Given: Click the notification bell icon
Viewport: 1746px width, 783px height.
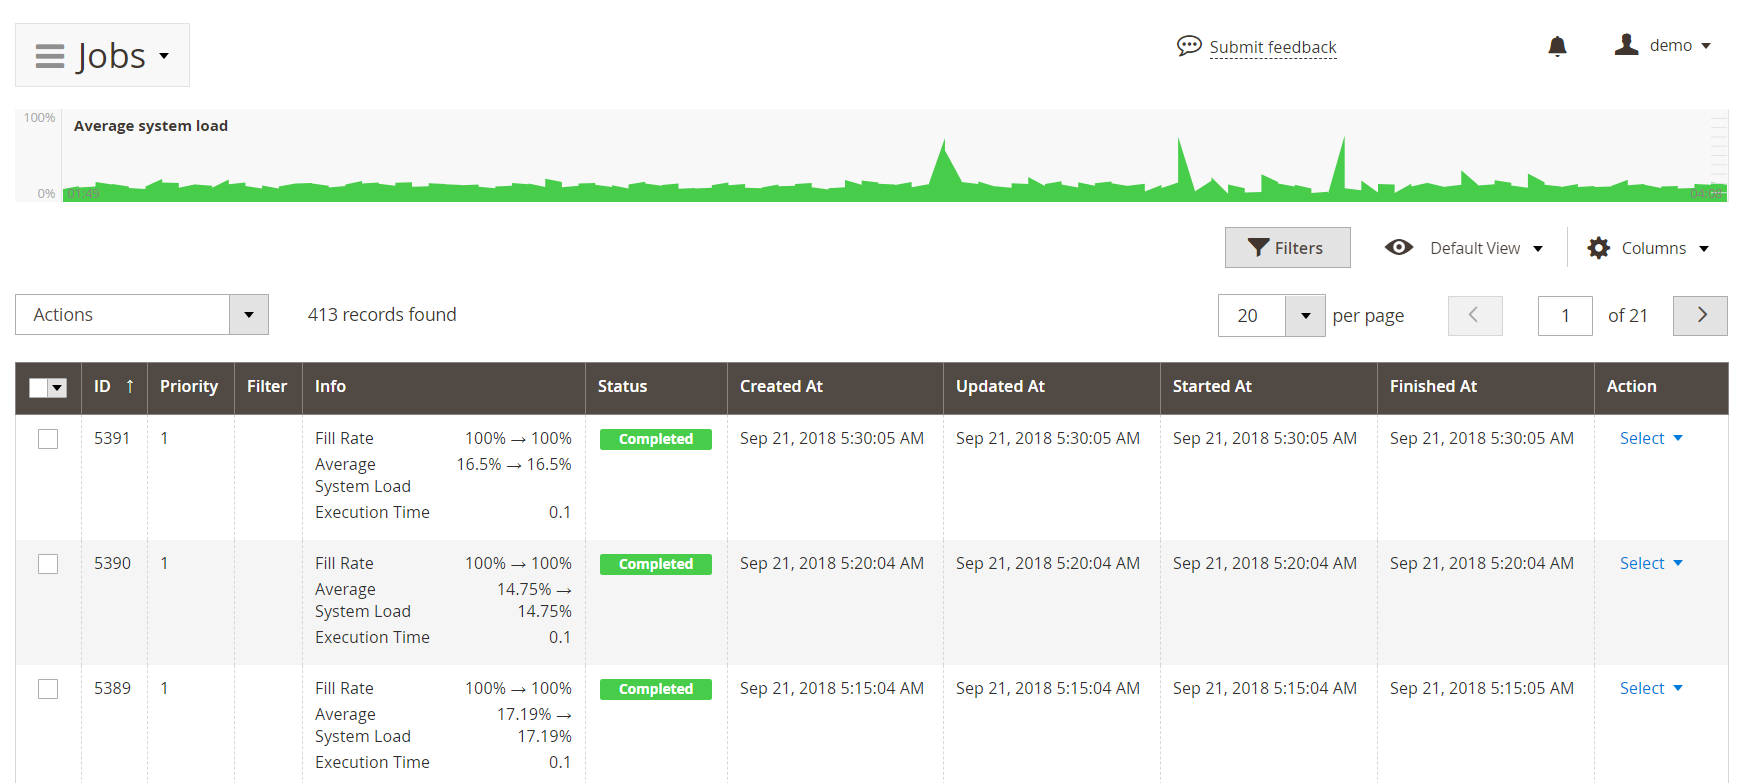Looking at the screenshot, I should coord(1556,46).
